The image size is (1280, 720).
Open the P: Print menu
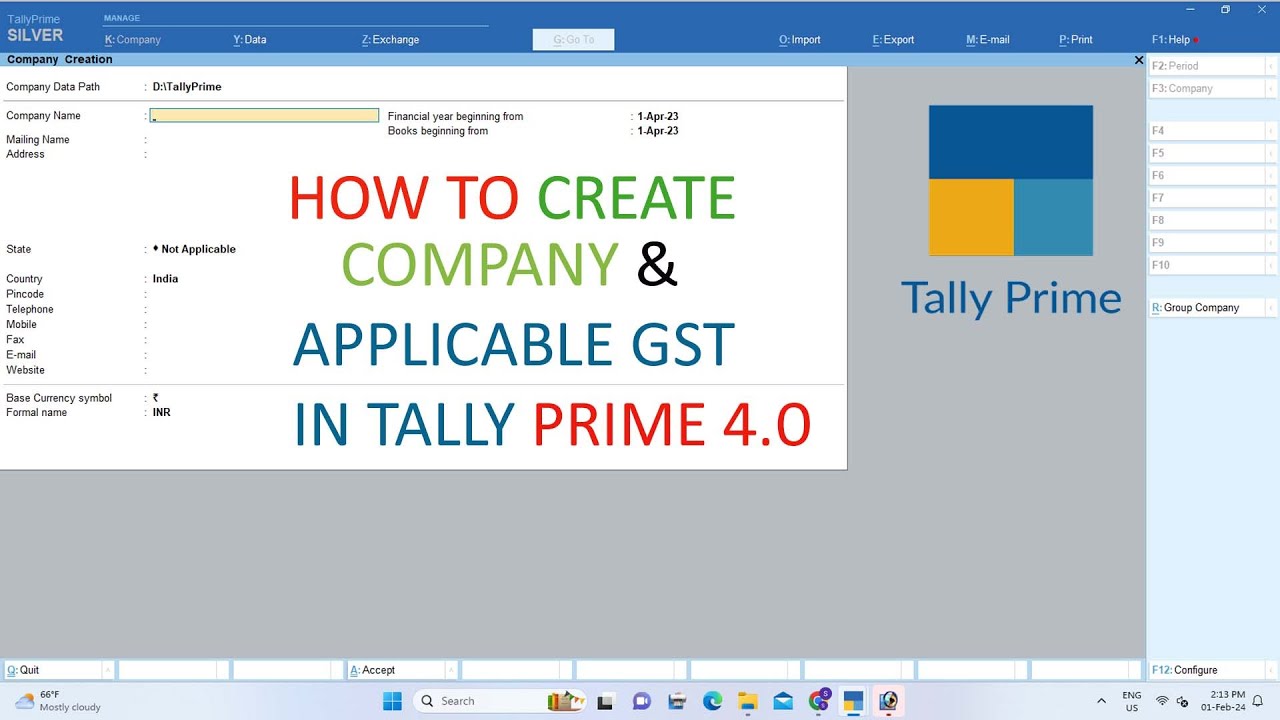[1076, 40]
